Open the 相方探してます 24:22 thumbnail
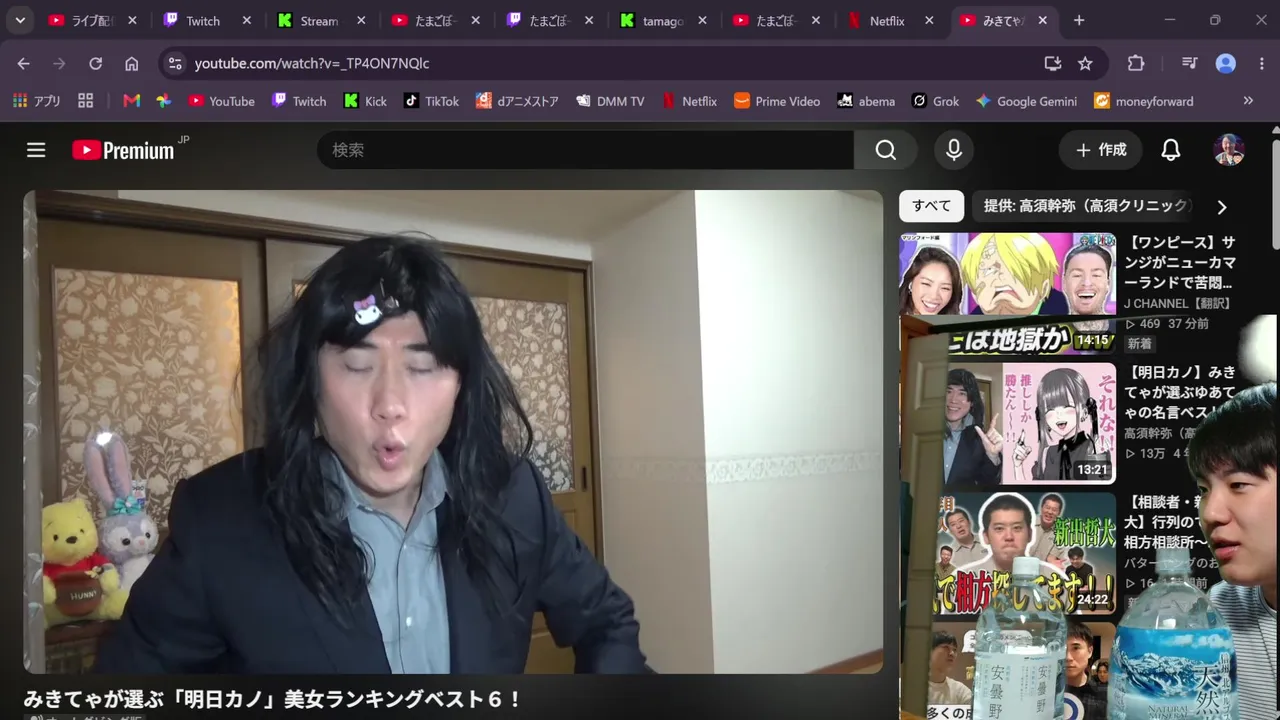This screenshot has height=720, width=1280. [1007, 553]
